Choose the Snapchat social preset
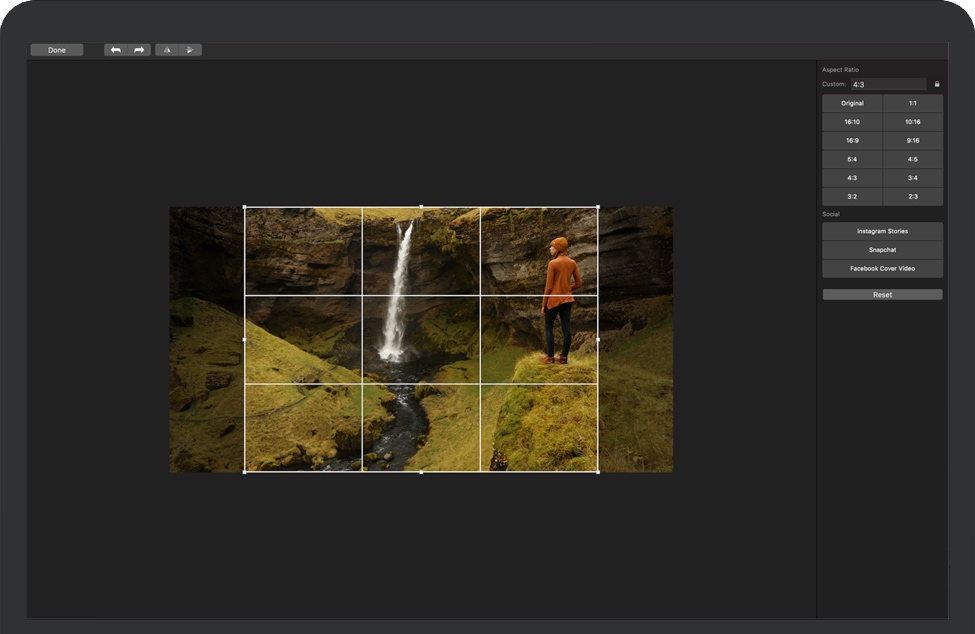This screenshot has width=975, height=634. 882,250
